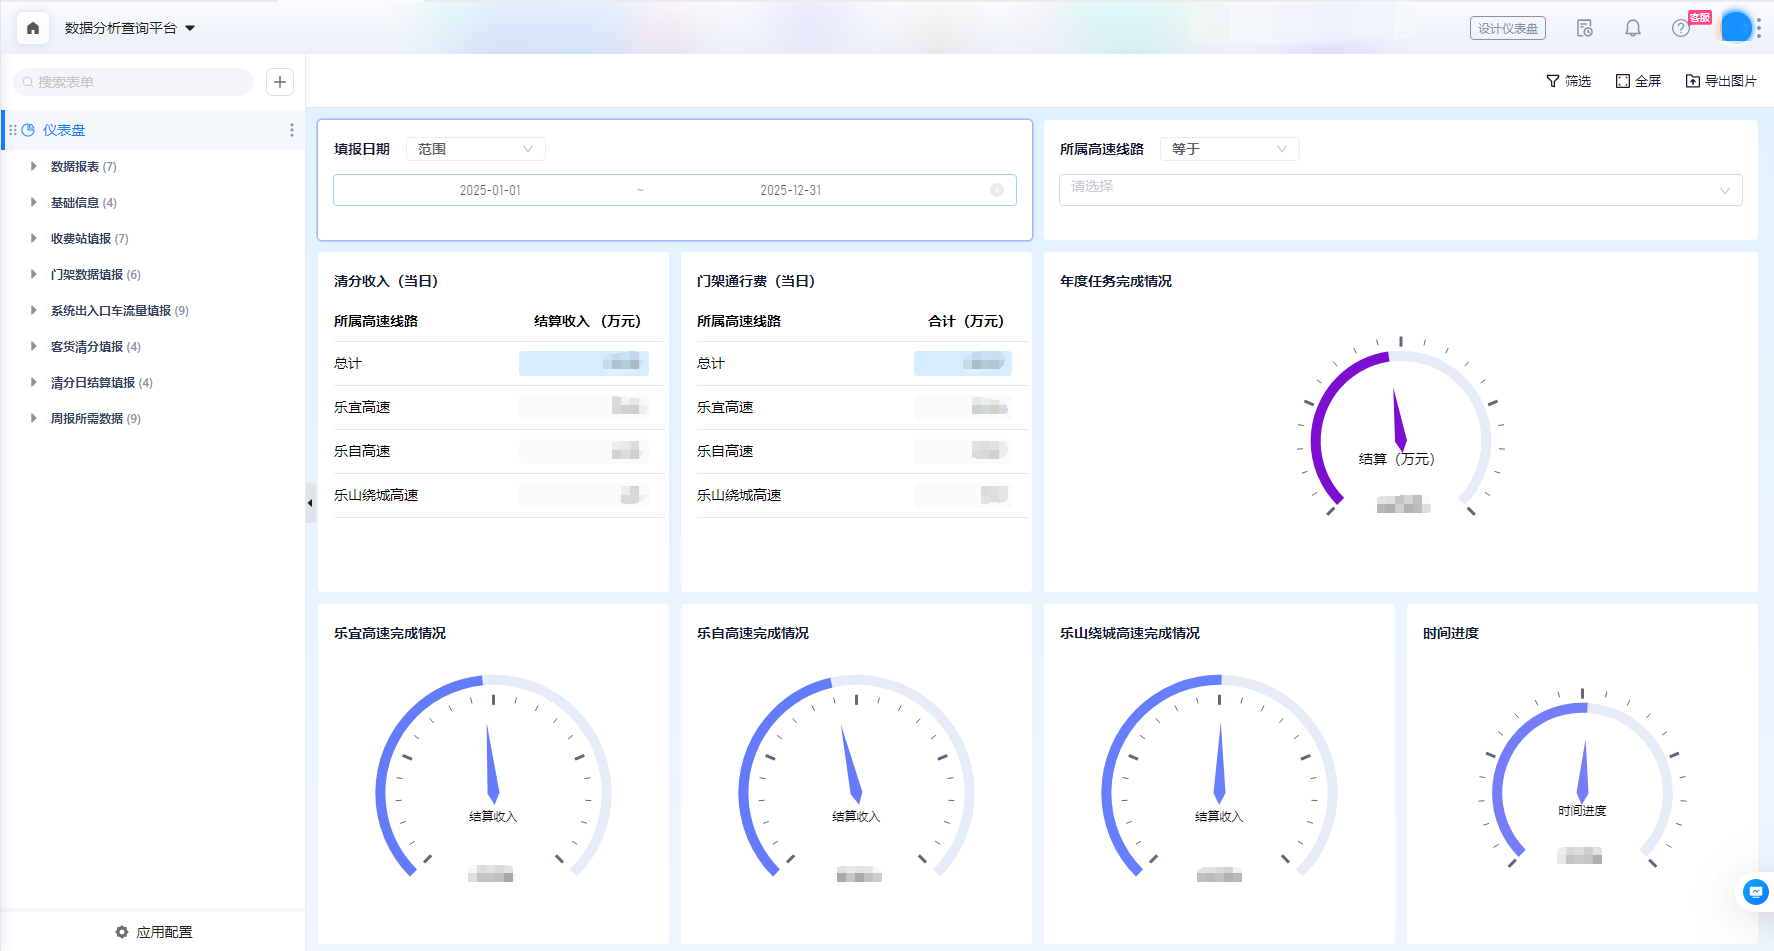Select 仪表盘 in the sidebar
This screenshot has height=951, width=1774.
64,130
